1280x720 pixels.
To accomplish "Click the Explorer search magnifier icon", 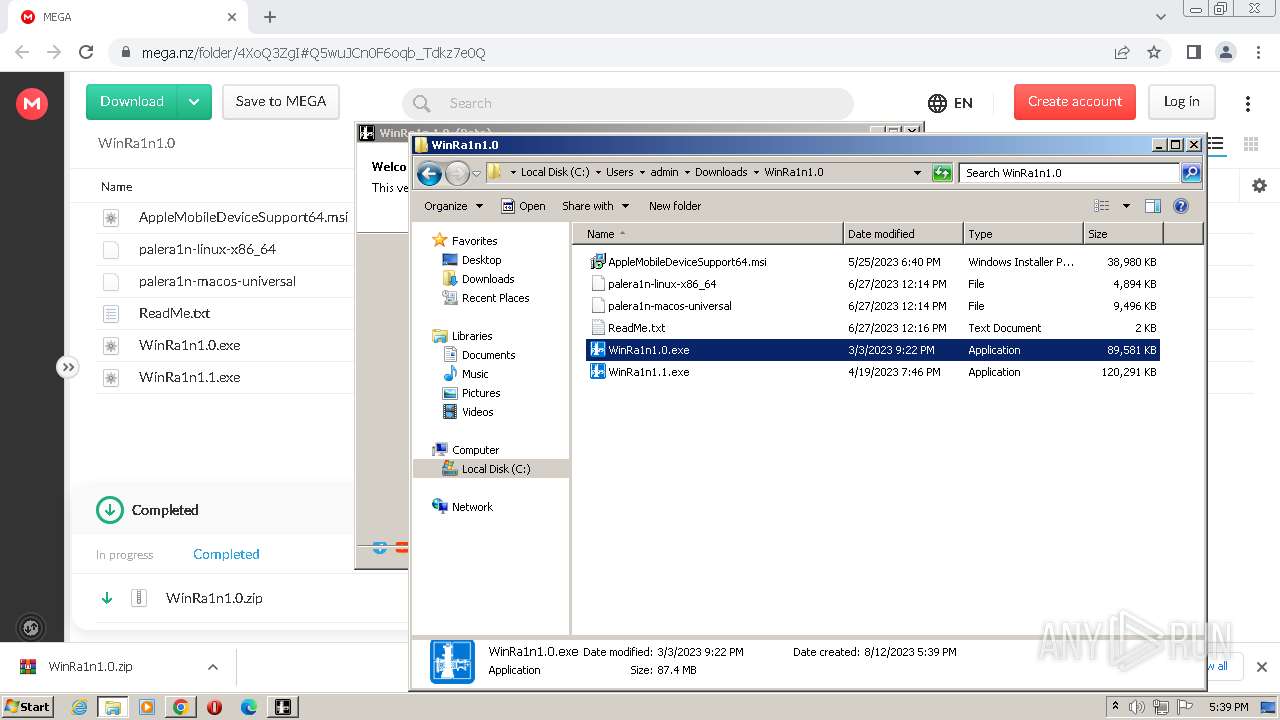I will click(x=1190, y=173).
